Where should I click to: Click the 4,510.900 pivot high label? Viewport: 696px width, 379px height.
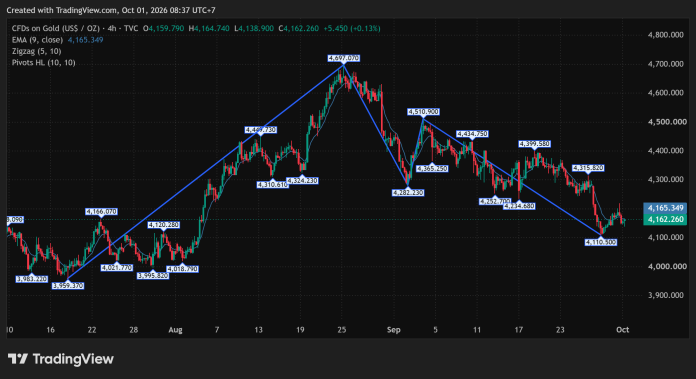423,112
